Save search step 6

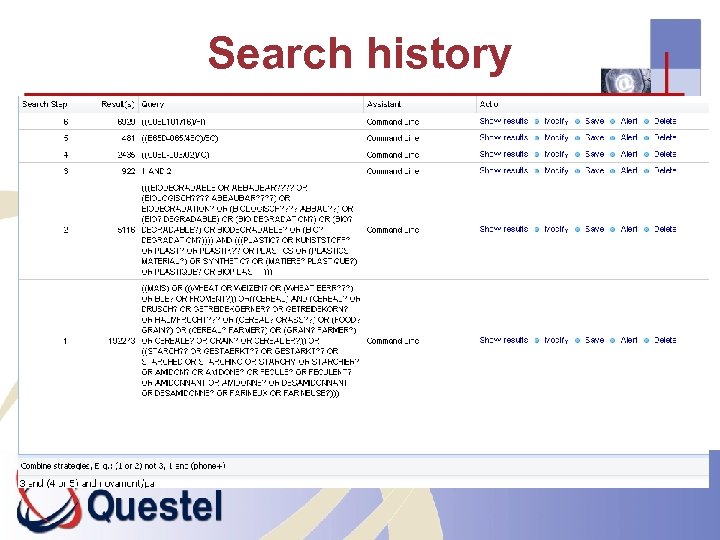[595, 121]
